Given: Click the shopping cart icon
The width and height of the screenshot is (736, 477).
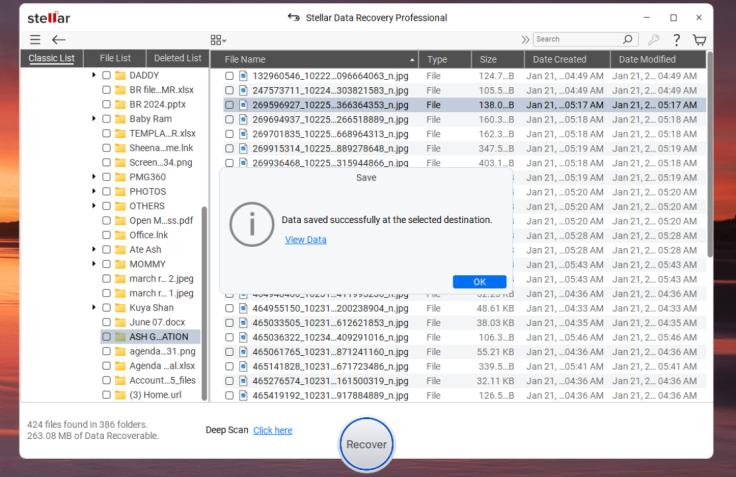Looking at the screenshot, I should (699, 40).
